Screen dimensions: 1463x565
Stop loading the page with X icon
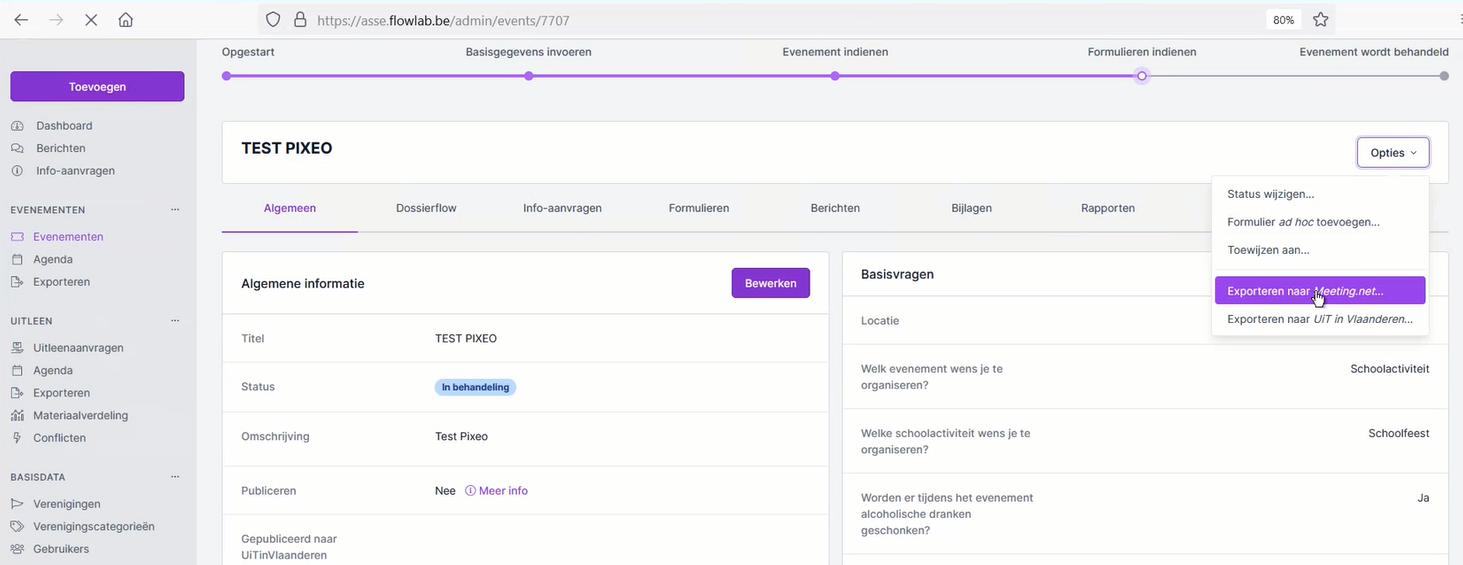click(x=90, y=20)
